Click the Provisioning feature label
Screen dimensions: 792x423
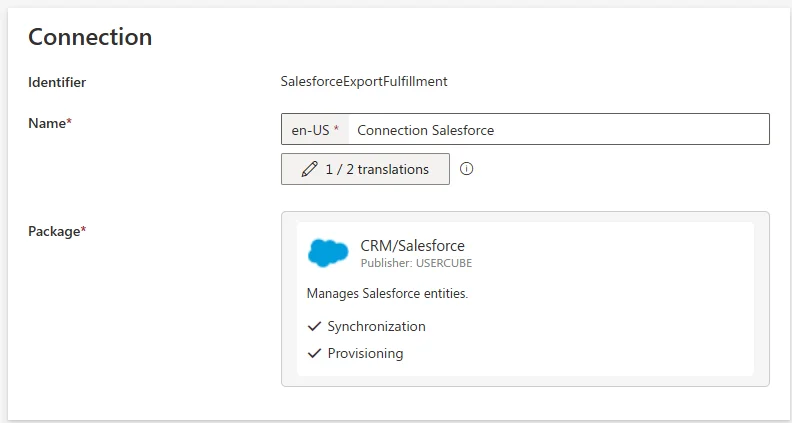click(365, 353)
